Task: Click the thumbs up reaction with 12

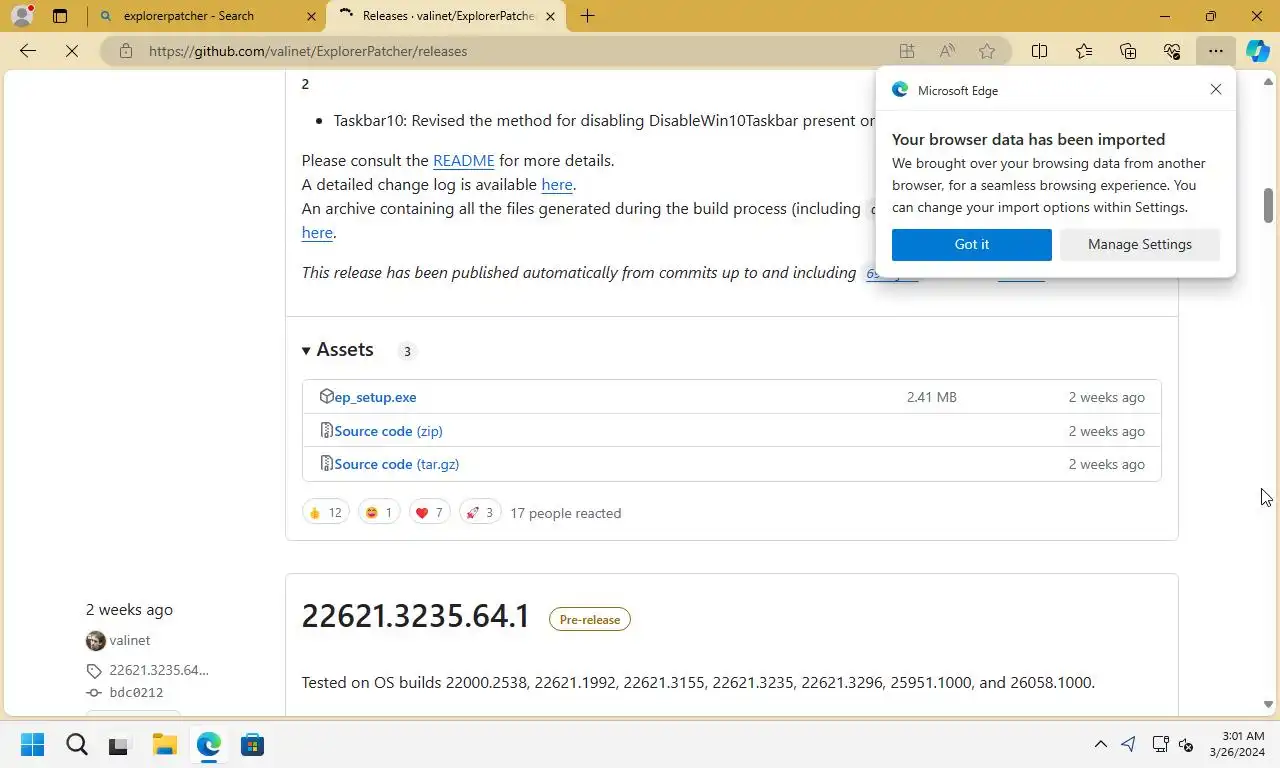Action: (326, 513)
